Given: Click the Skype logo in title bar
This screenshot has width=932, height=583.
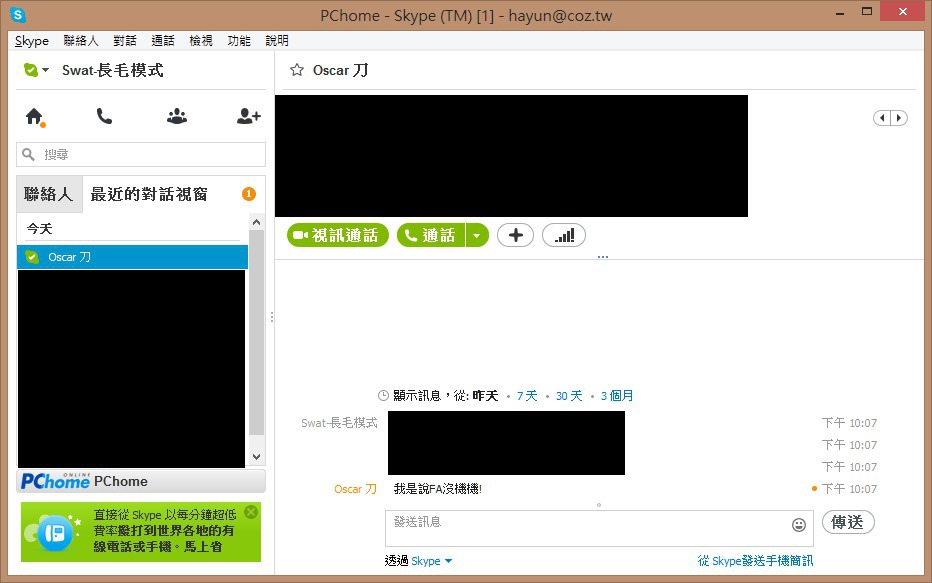Looking at the screenshot, I should pyautogui.click(x=18, y=15).
